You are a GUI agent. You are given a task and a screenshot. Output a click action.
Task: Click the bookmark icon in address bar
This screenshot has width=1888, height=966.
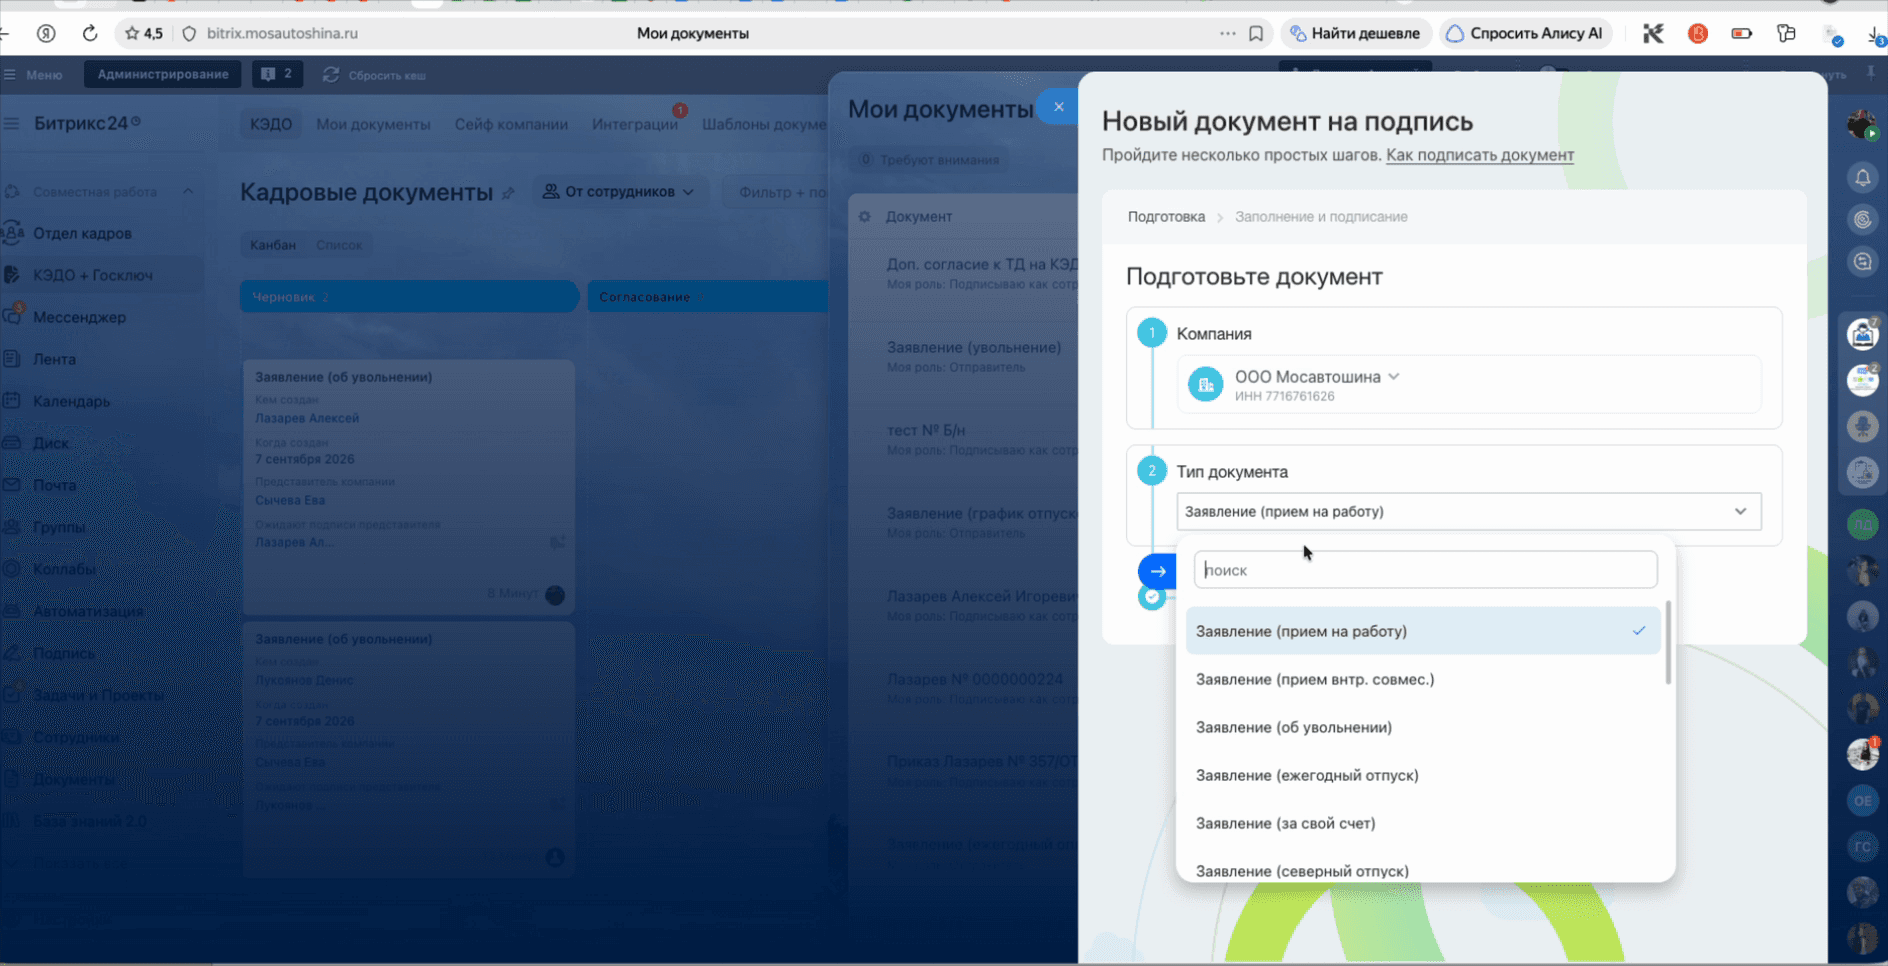coord(1256,33)
